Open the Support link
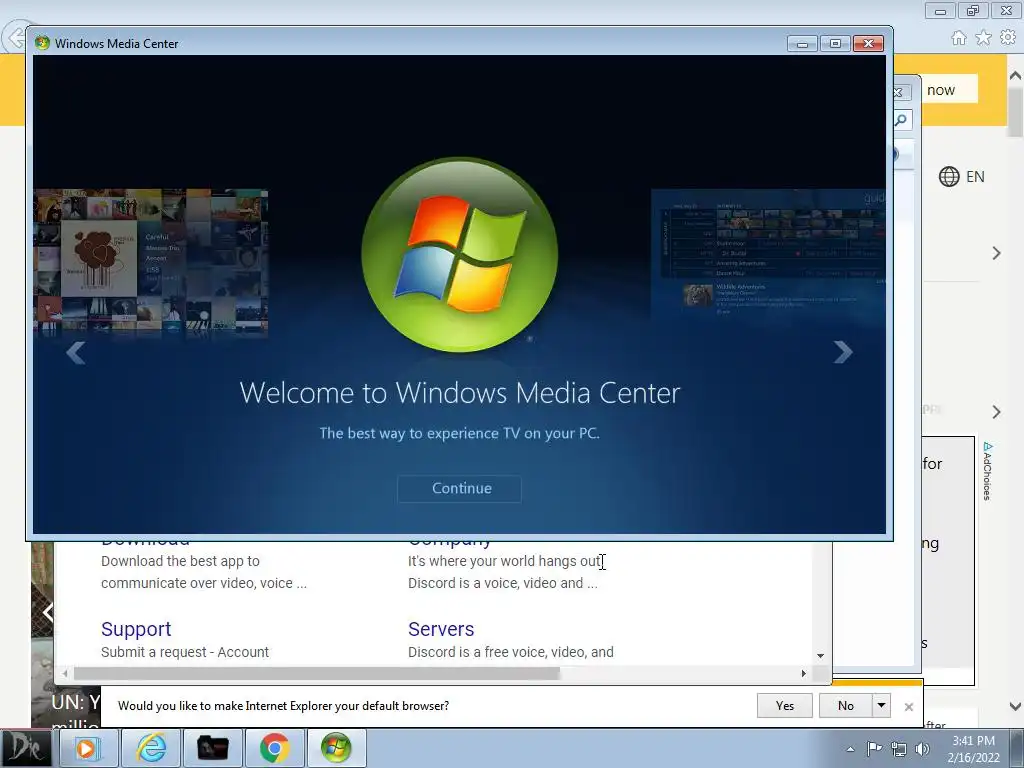1024x768 pixels. click(x=136, y=628)
